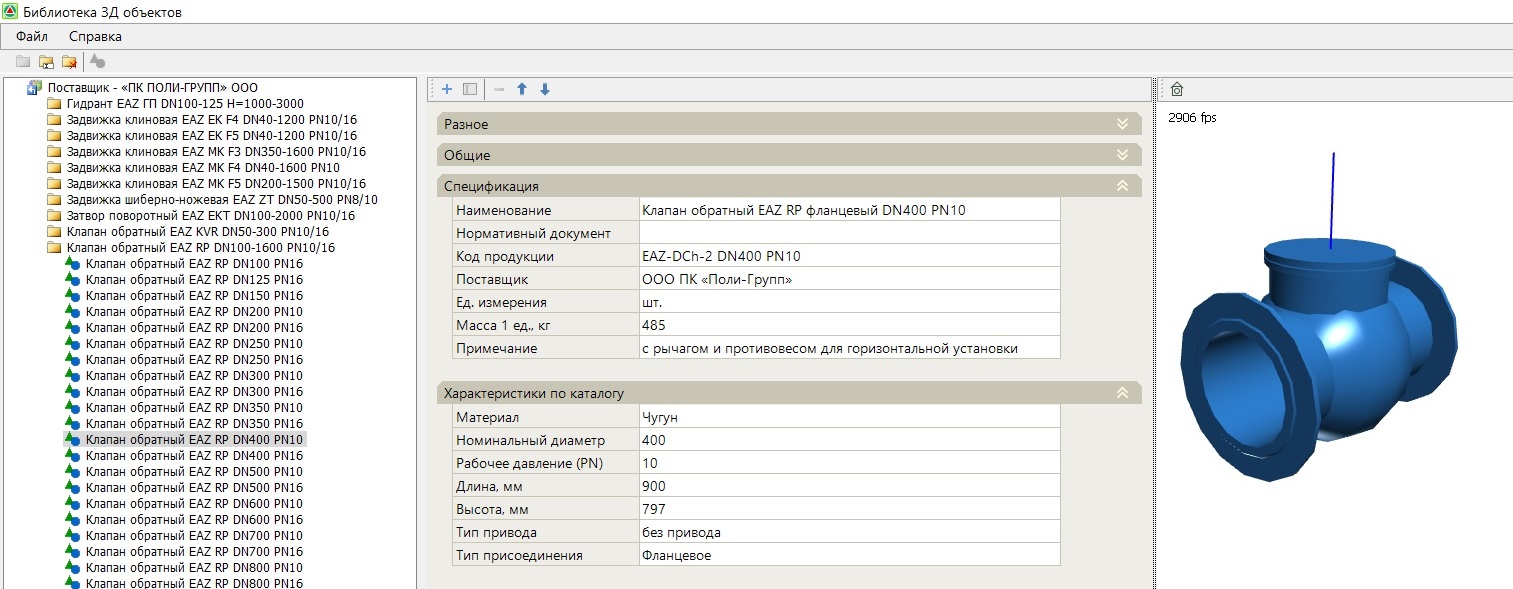Collapse the Характеристики по каталогу section
Screen dimensions: 1513x589
click(x=1122, y=393)
